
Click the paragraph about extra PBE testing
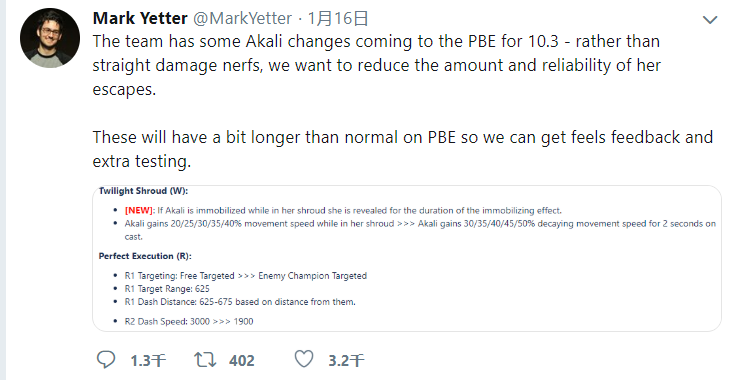403,149
